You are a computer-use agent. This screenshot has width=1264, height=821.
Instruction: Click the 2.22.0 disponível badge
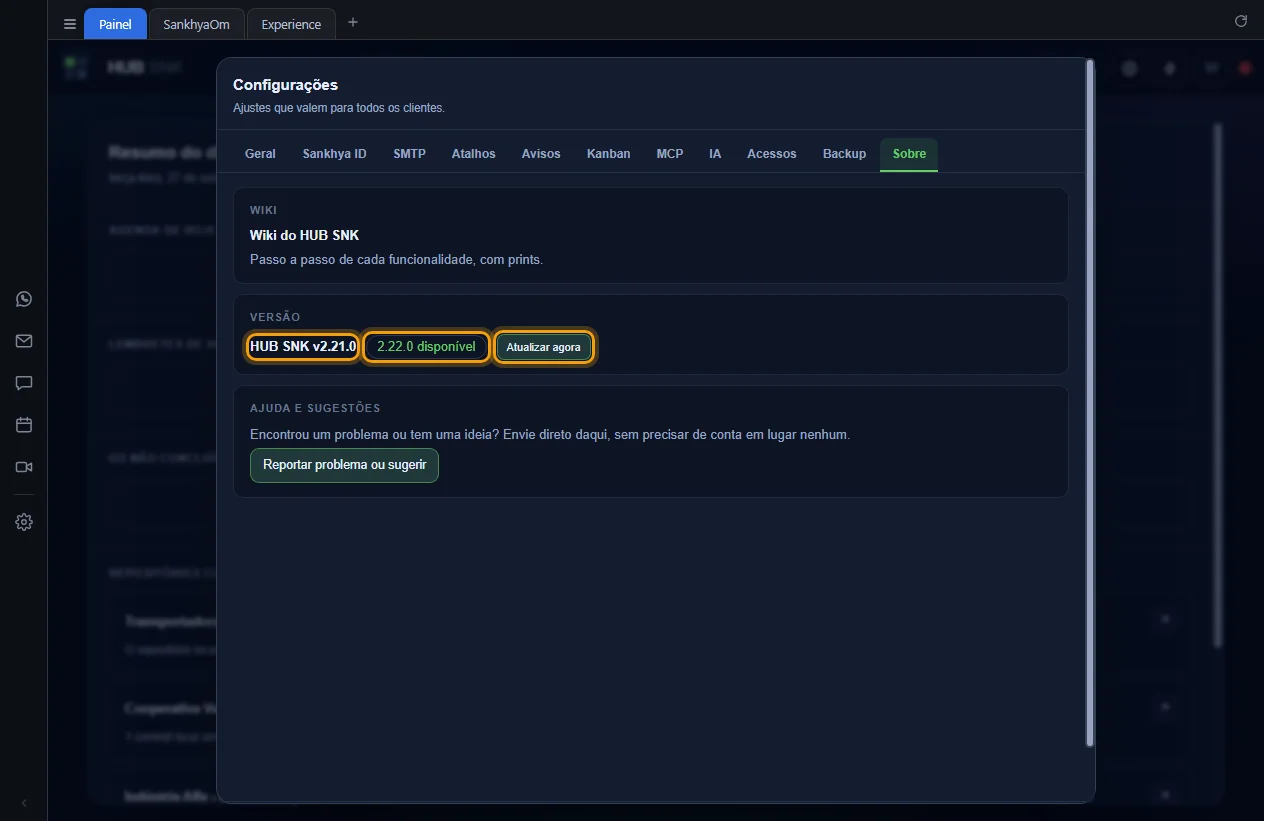pyautogui.click(x=426, y=347)
